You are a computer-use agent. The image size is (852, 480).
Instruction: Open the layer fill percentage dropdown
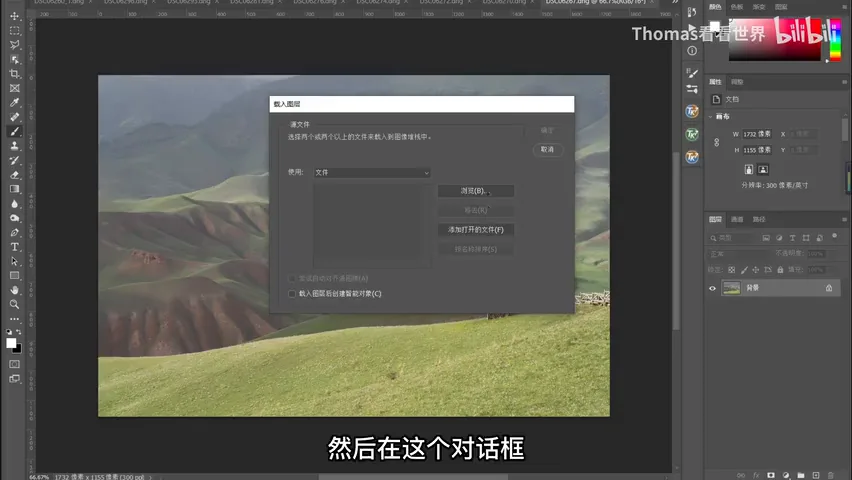pyautogui.click(x=816, y=270)
